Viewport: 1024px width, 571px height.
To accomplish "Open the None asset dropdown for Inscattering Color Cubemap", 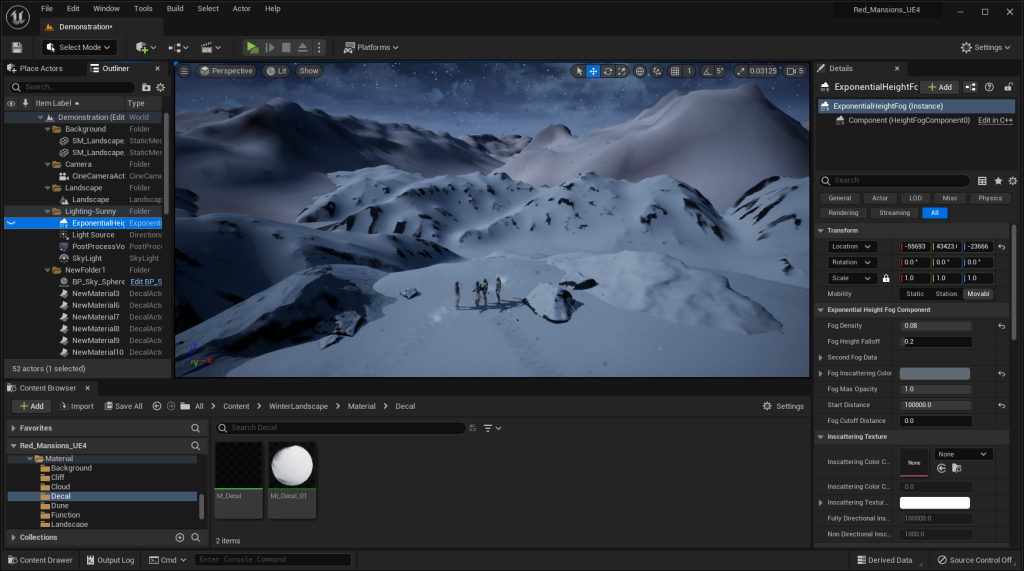I will pos(963,454).
